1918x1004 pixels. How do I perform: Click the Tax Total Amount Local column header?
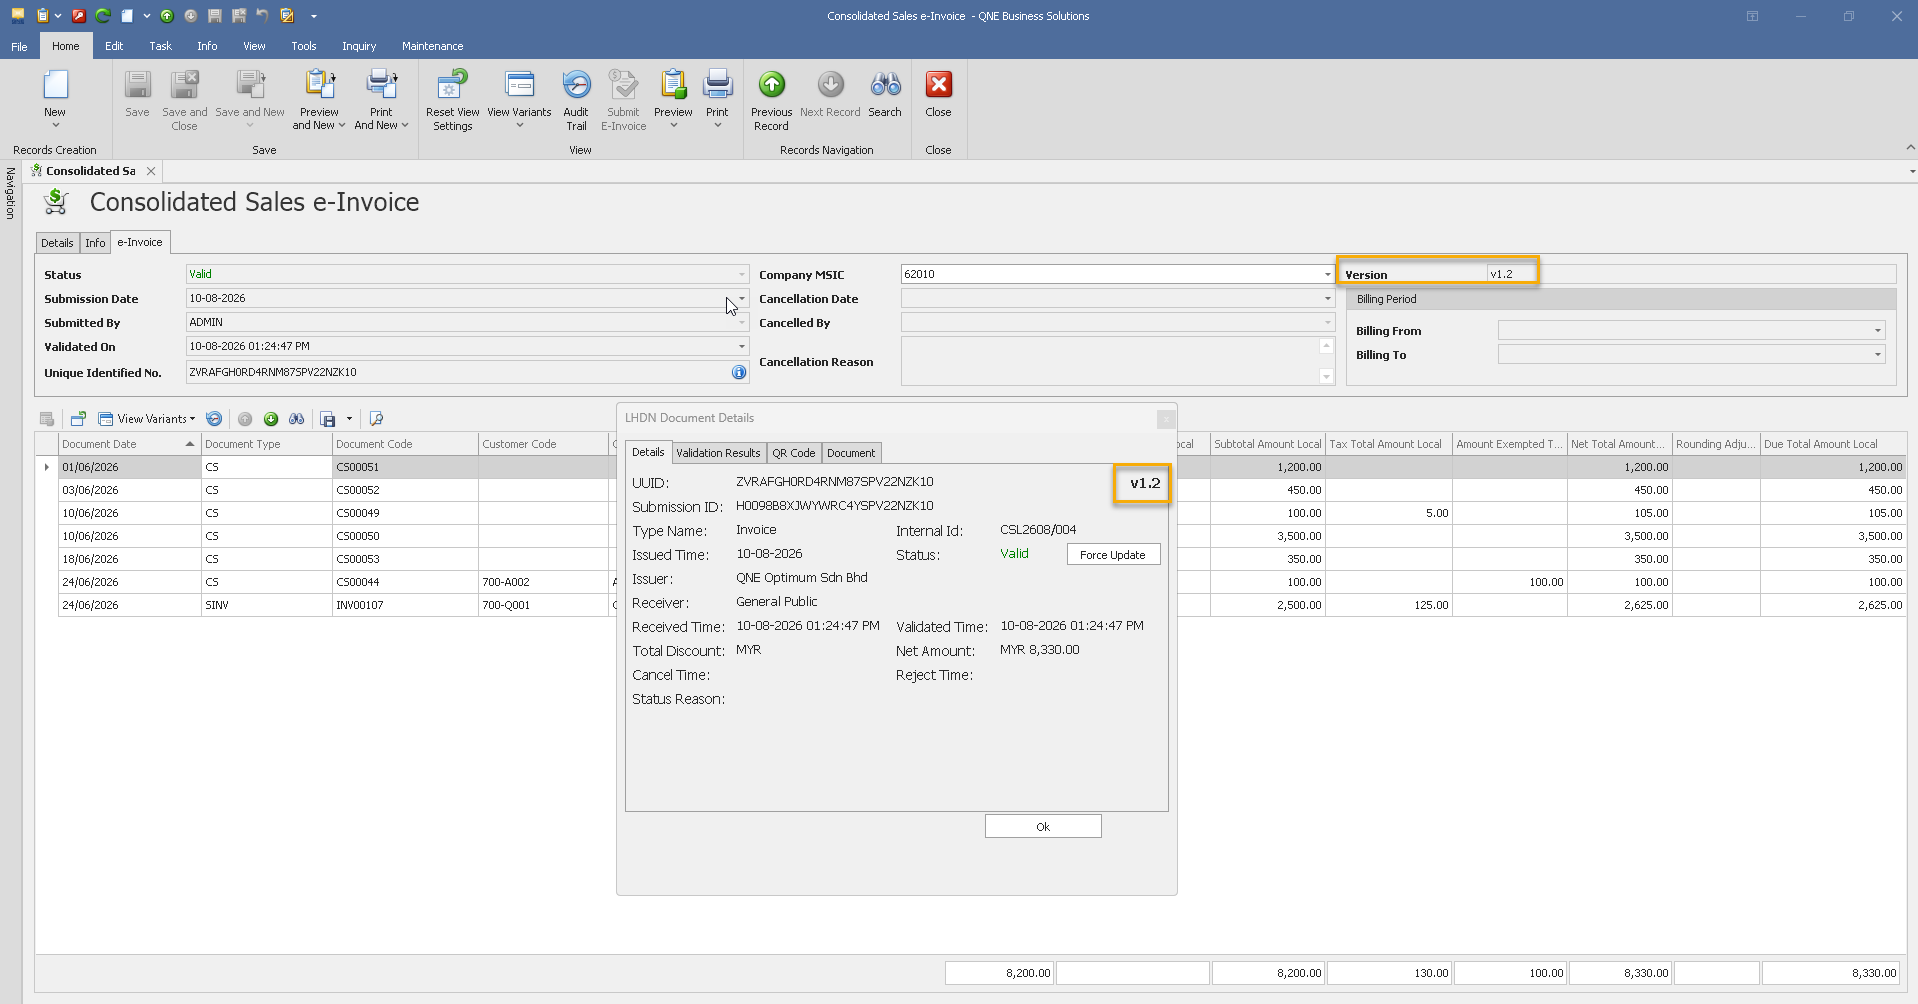[1388, 444]
